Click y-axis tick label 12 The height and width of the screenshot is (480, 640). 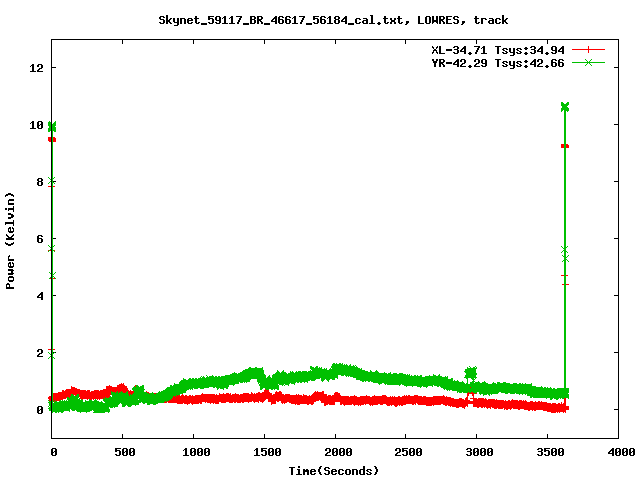pyautogui.click(x=36, y=68)
